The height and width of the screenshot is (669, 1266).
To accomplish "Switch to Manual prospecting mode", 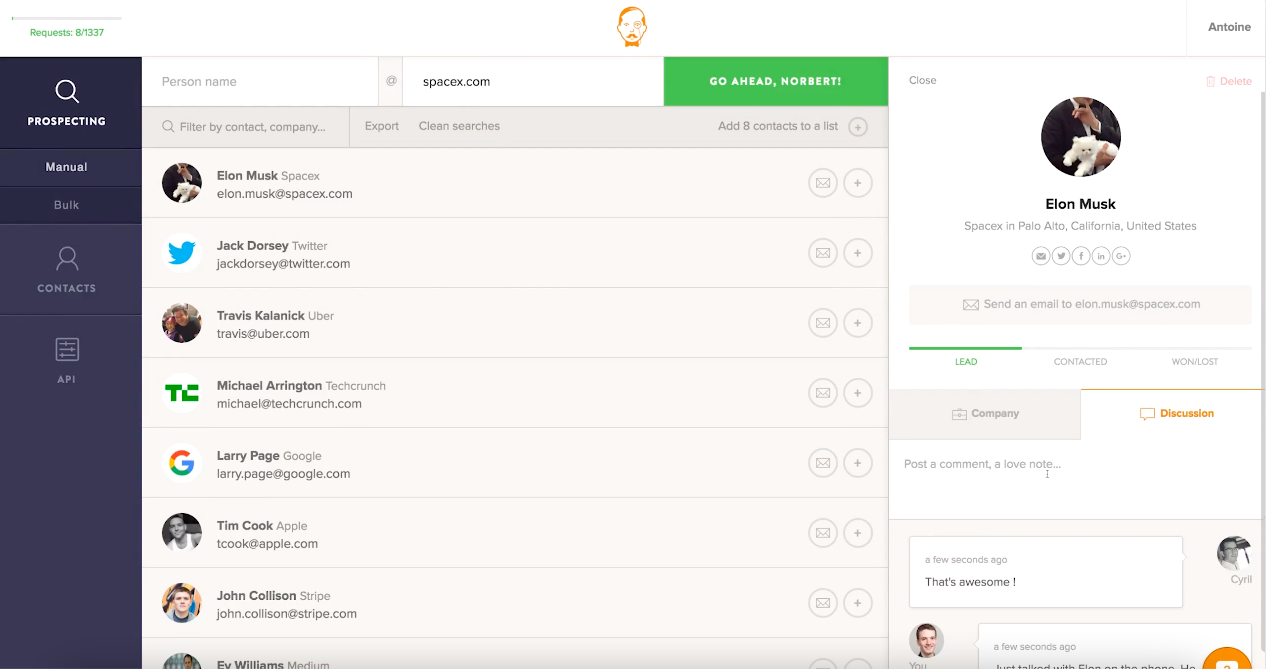I will 67,167.
